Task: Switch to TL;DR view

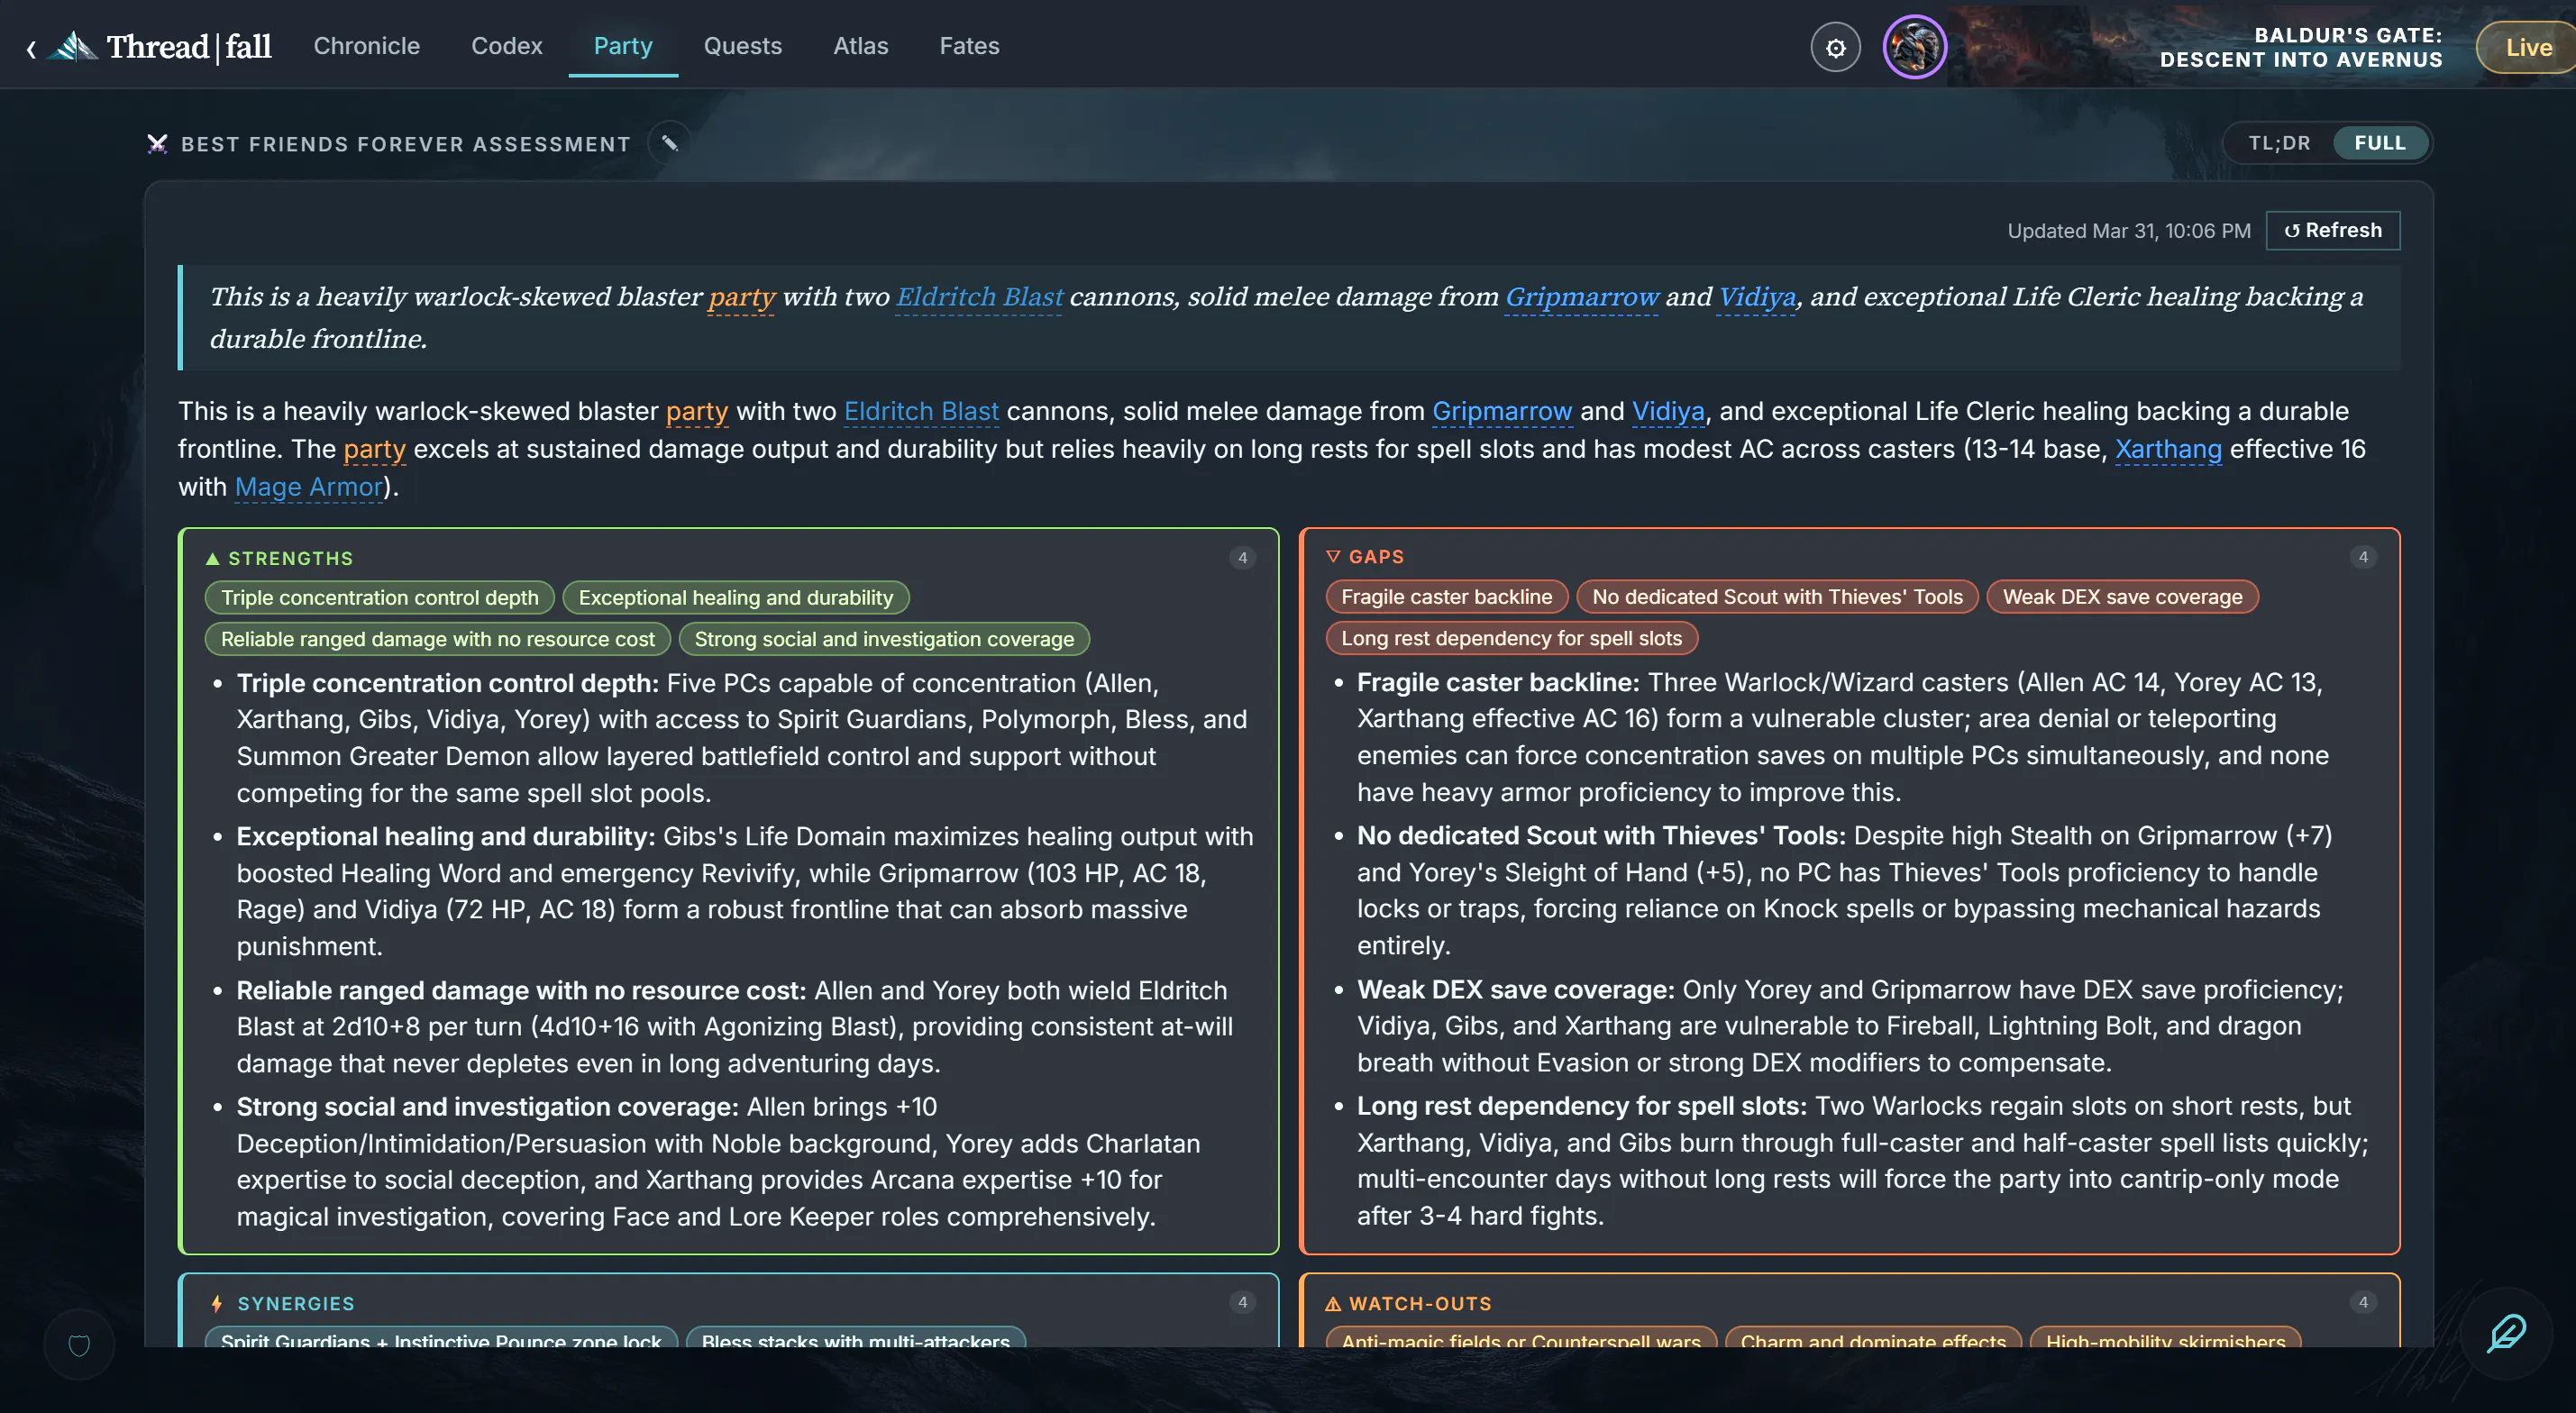Action: coord(2279,143)
